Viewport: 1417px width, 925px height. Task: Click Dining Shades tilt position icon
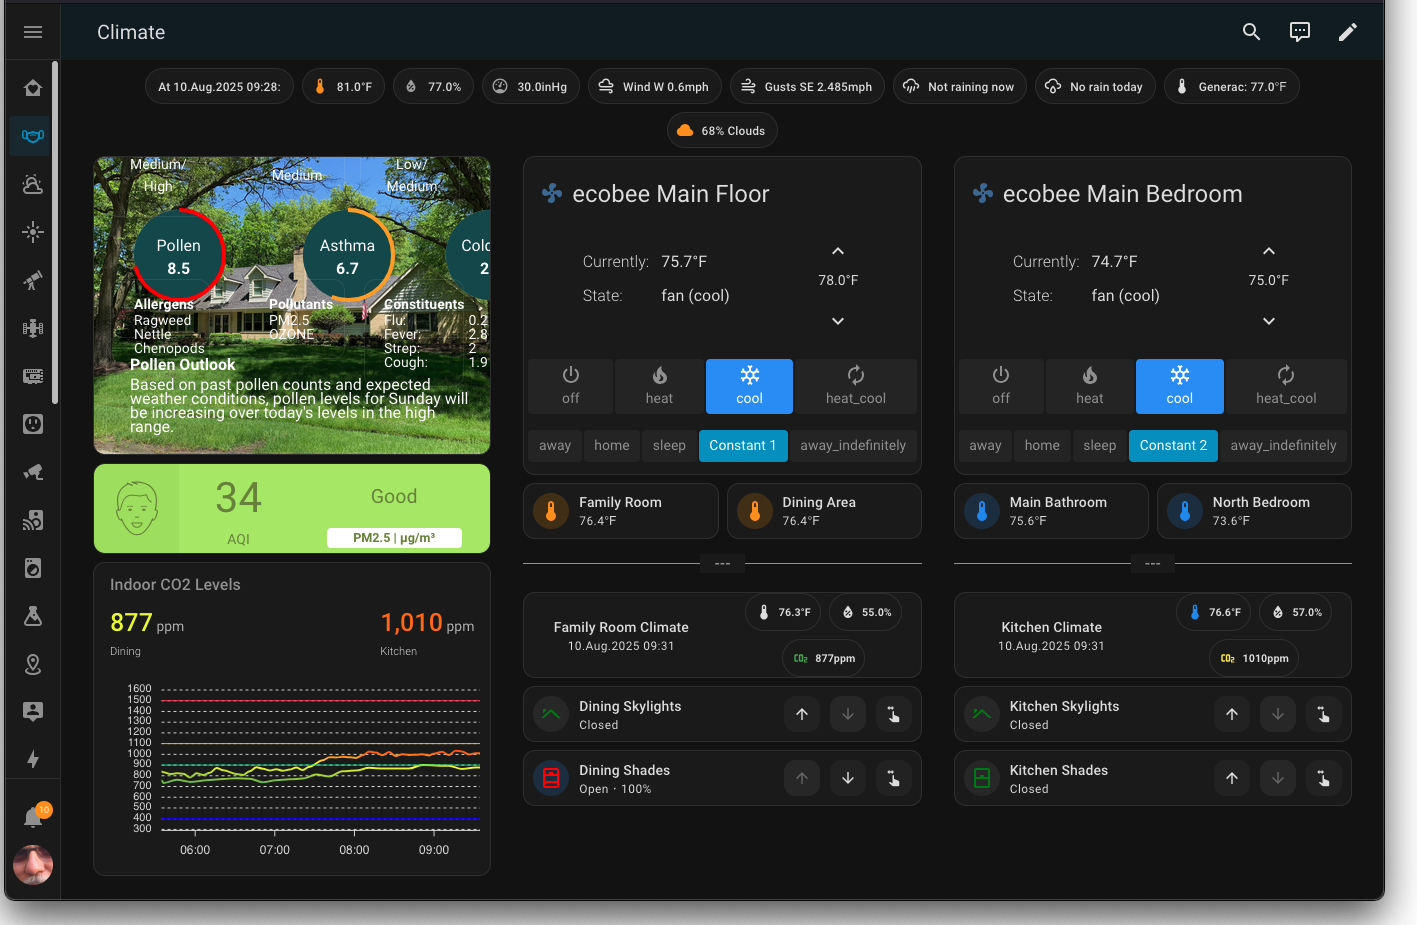click(x=894, y=778)
